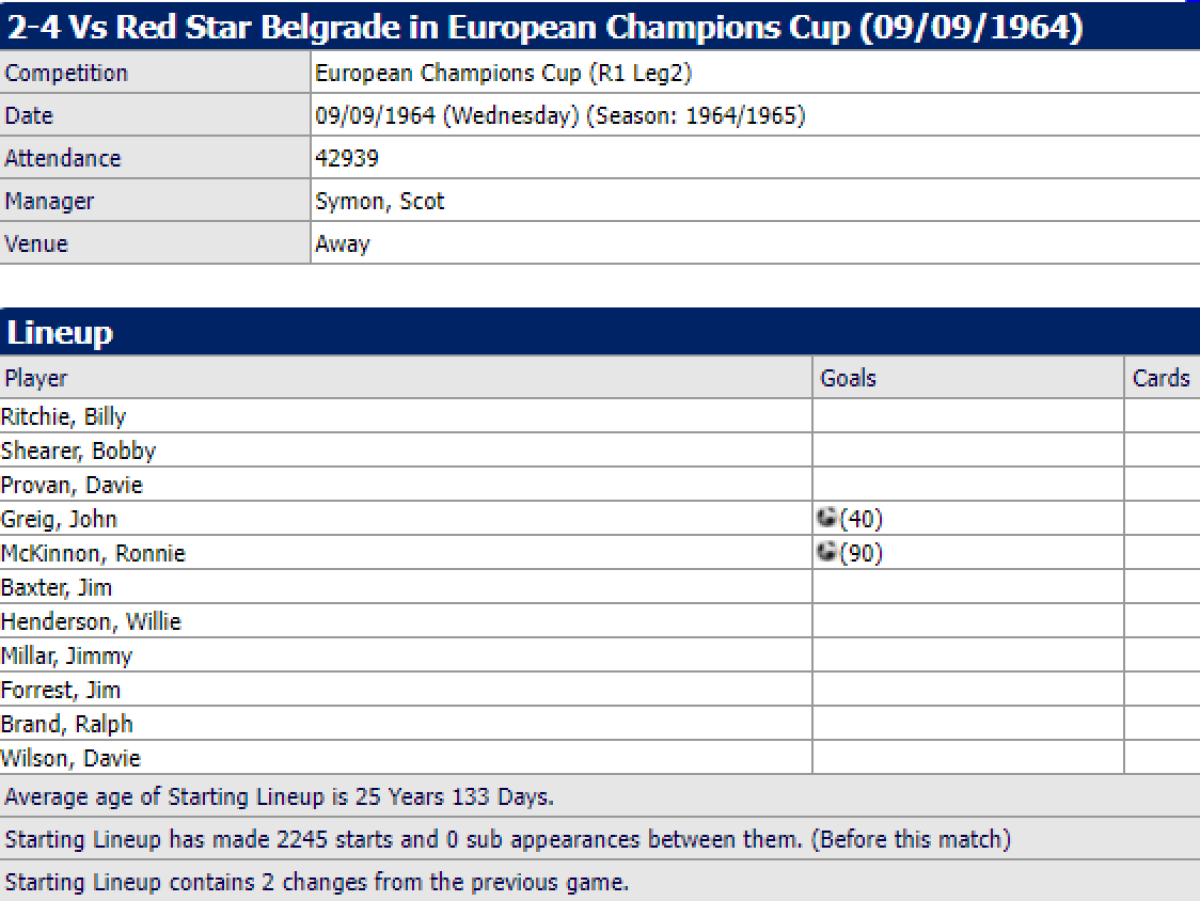Select Baxter, Jim from the lineup
This screenshot has width=1200, height=901.
click(x=56, y=587)
